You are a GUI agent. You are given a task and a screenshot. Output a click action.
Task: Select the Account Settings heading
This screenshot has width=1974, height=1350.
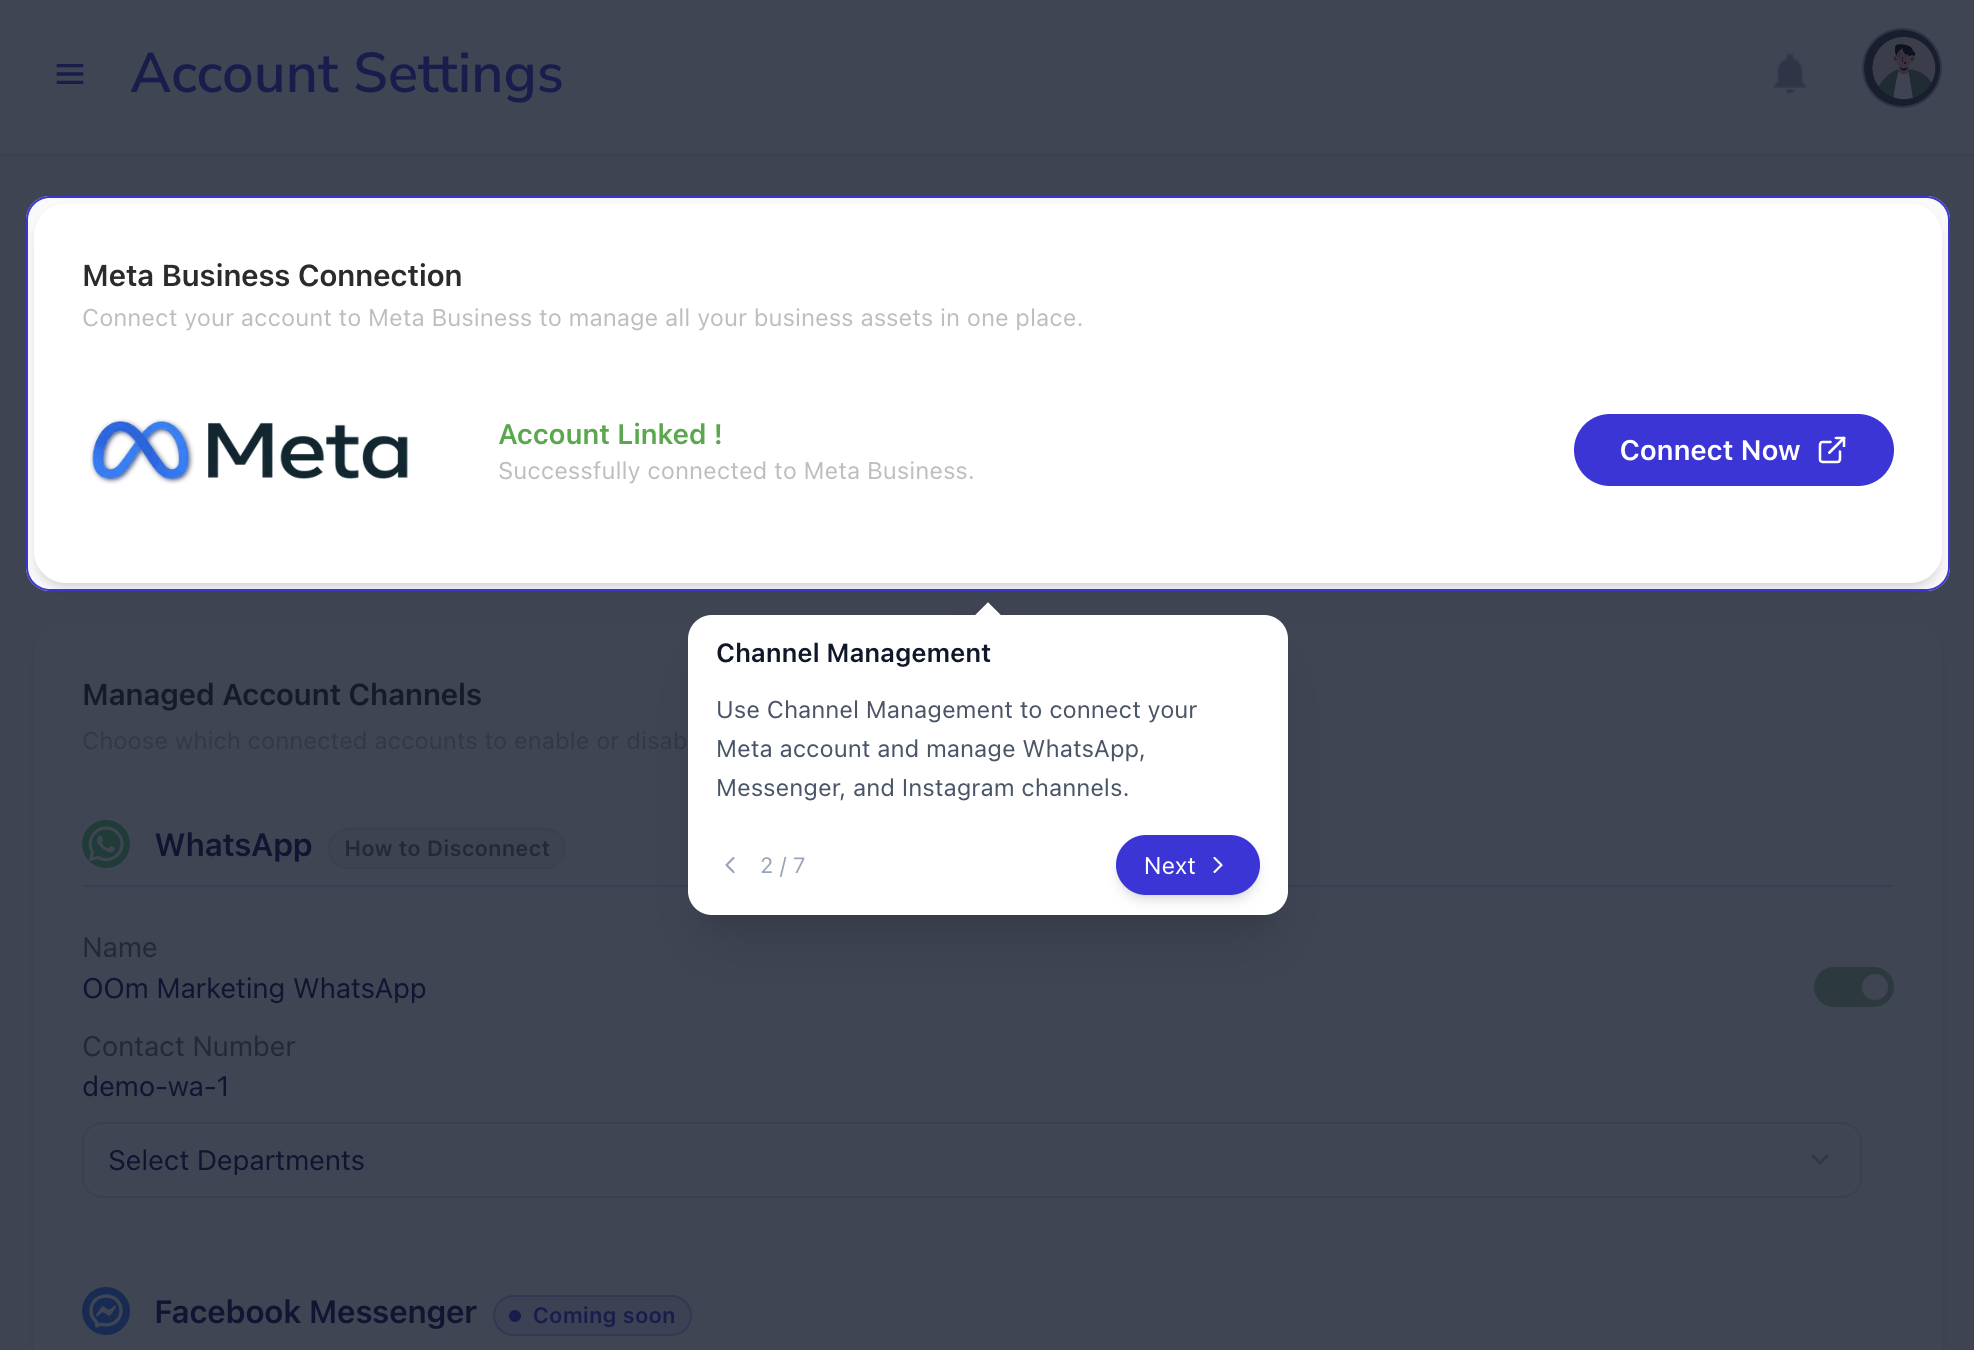[x=346, y=74]
